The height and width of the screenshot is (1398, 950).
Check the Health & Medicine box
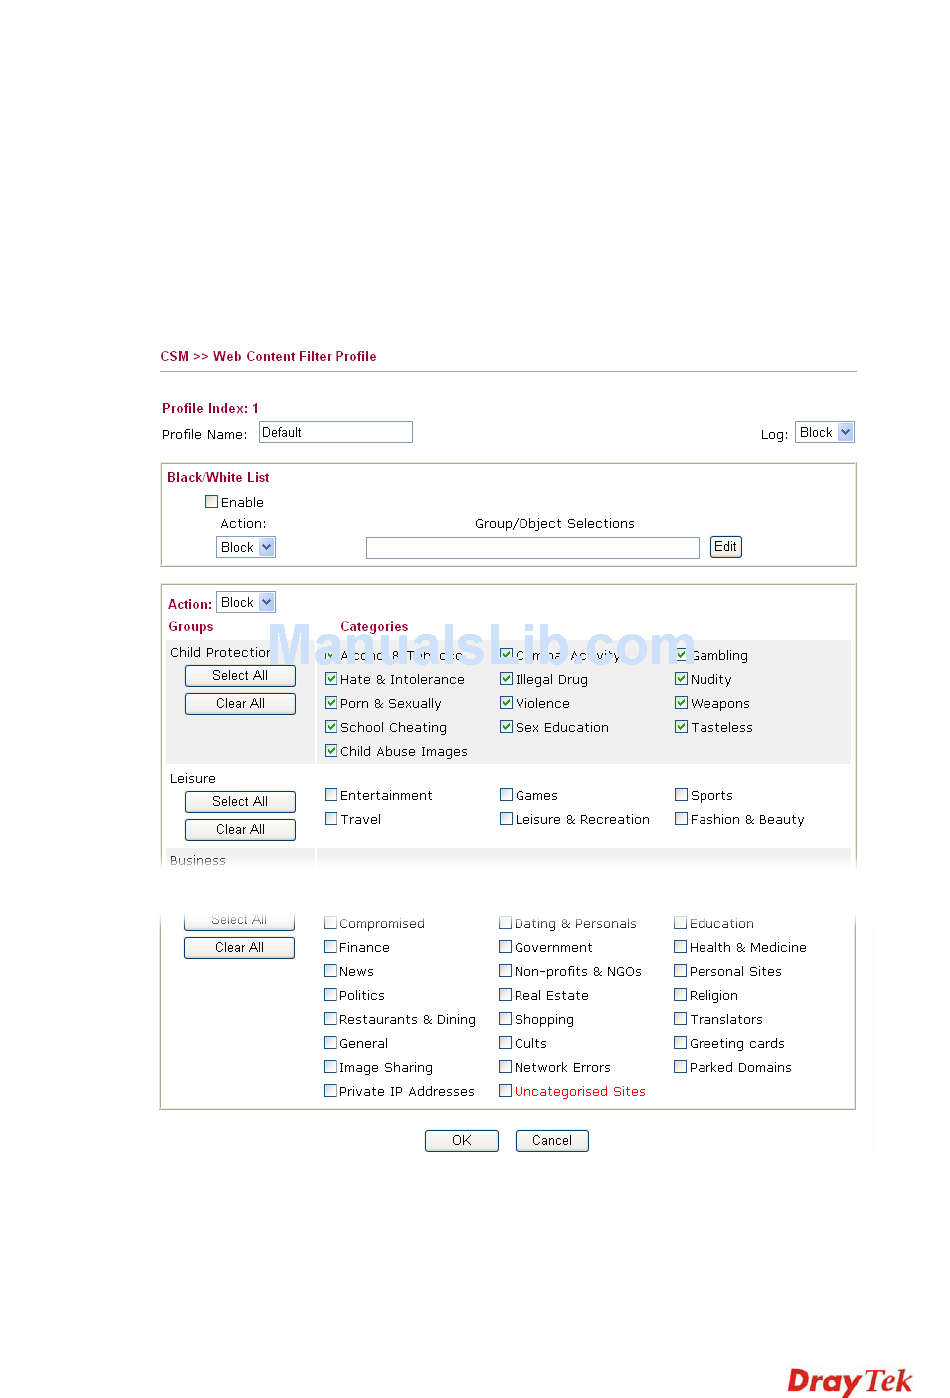pyautogui.click(x=681, y=947)
